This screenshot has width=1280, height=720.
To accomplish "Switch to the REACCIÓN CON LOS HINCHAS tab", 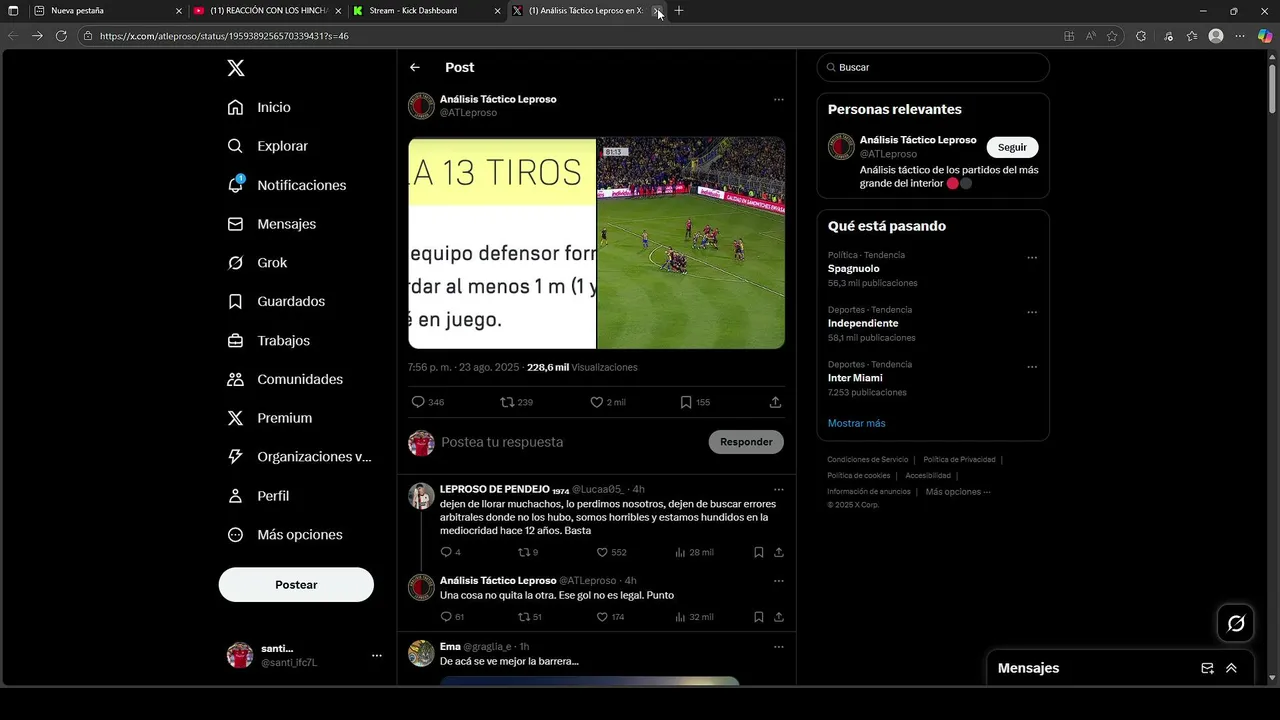I will pos(267,11).
